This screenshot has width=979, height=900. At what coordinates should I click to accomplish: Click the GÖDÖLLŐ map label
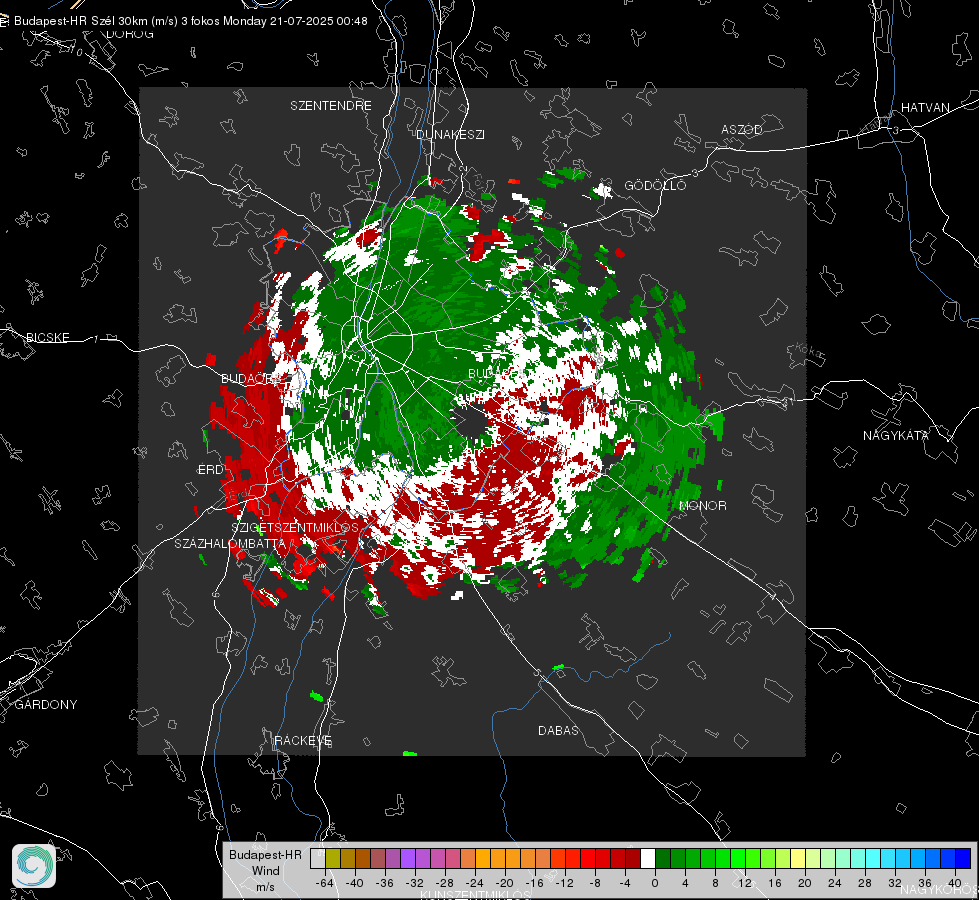point(656,185)
